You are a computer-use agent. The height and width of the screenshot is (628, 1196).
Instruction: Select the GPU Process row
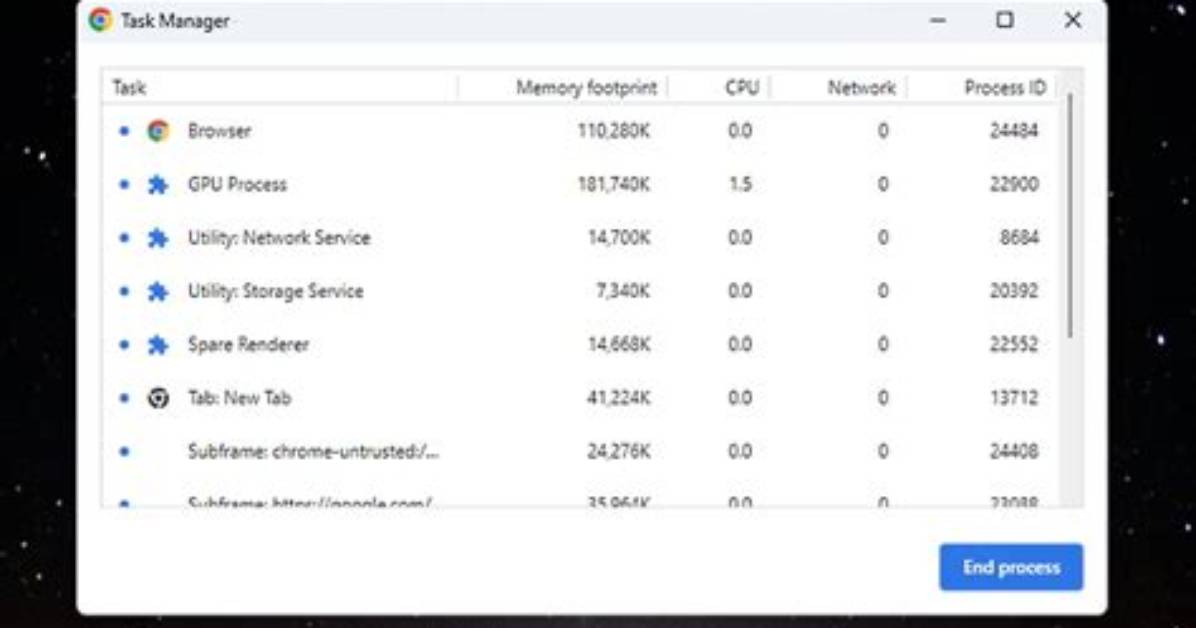tap(580, 185)
